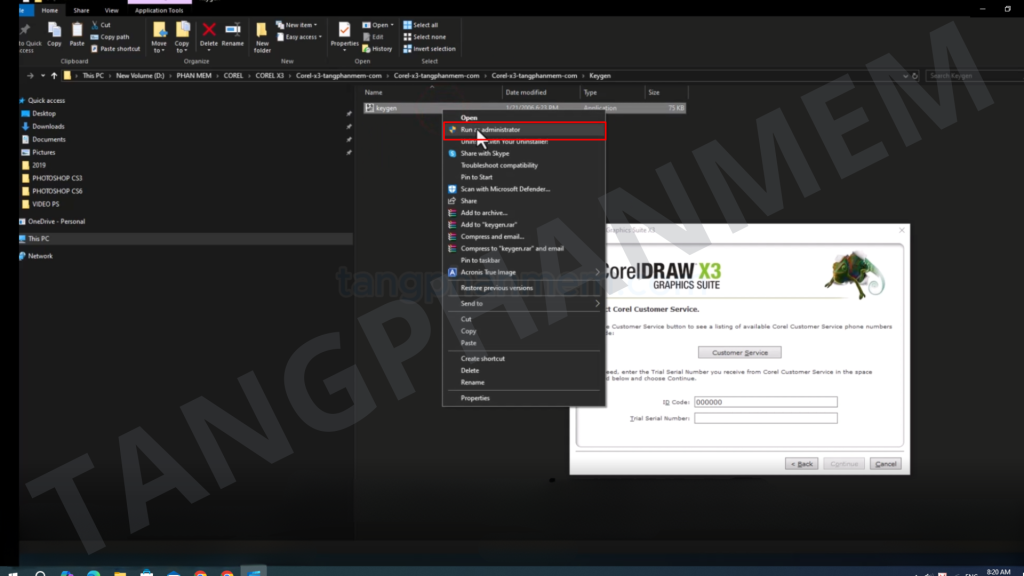Click the Cancel button in Corel dialog
This screenshot has height=576, width=1024.
click(x=884, y=464)
